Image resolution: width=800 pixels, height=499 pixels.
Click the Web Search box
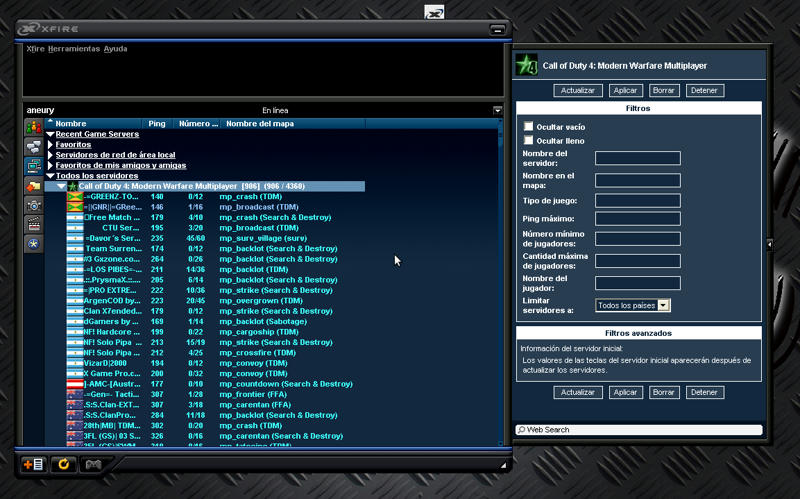pos(639,430)
